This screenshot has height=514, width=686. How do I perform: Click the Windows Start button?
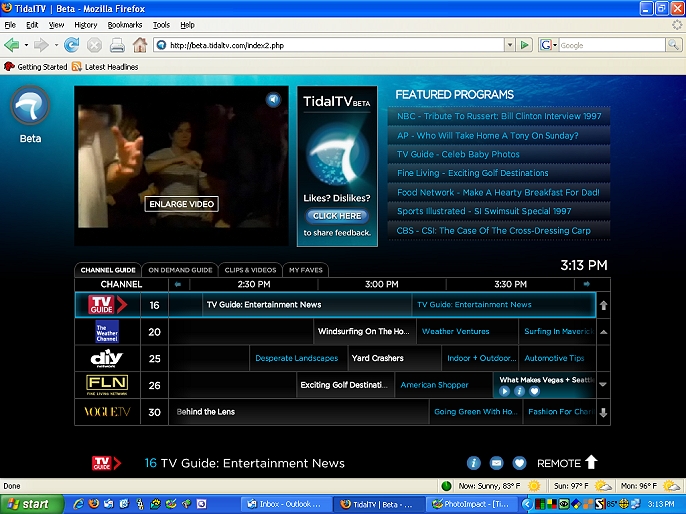point(32,504)
